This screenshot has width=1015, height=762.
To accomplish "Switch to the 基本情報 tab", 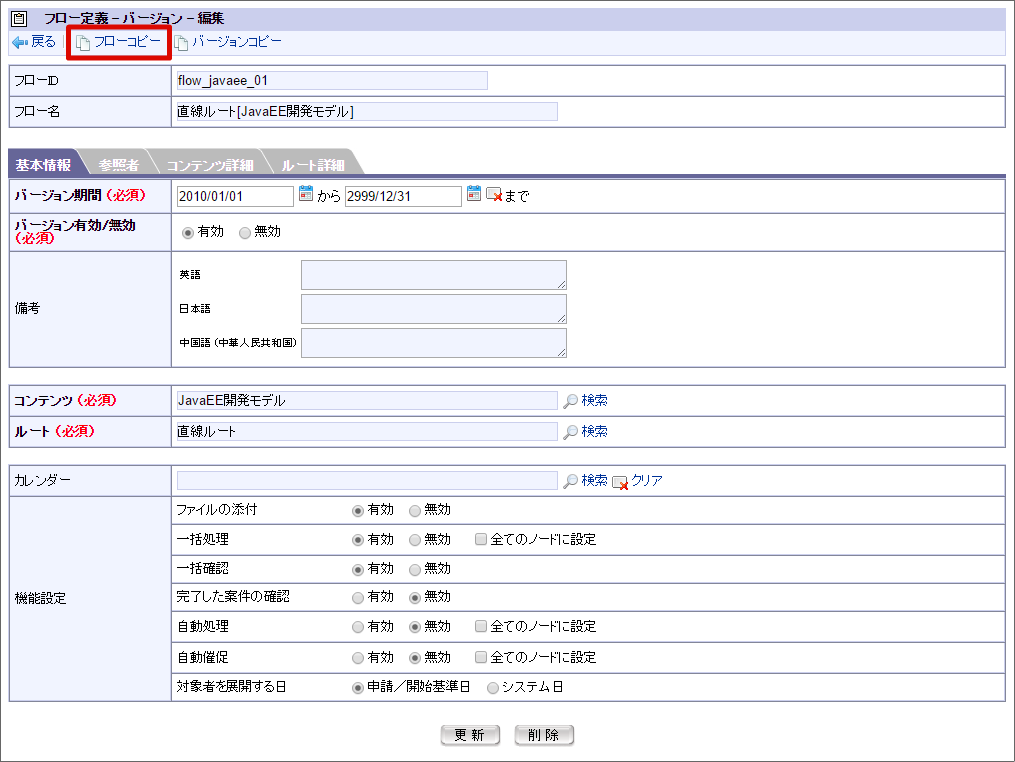I will (43, 165).
